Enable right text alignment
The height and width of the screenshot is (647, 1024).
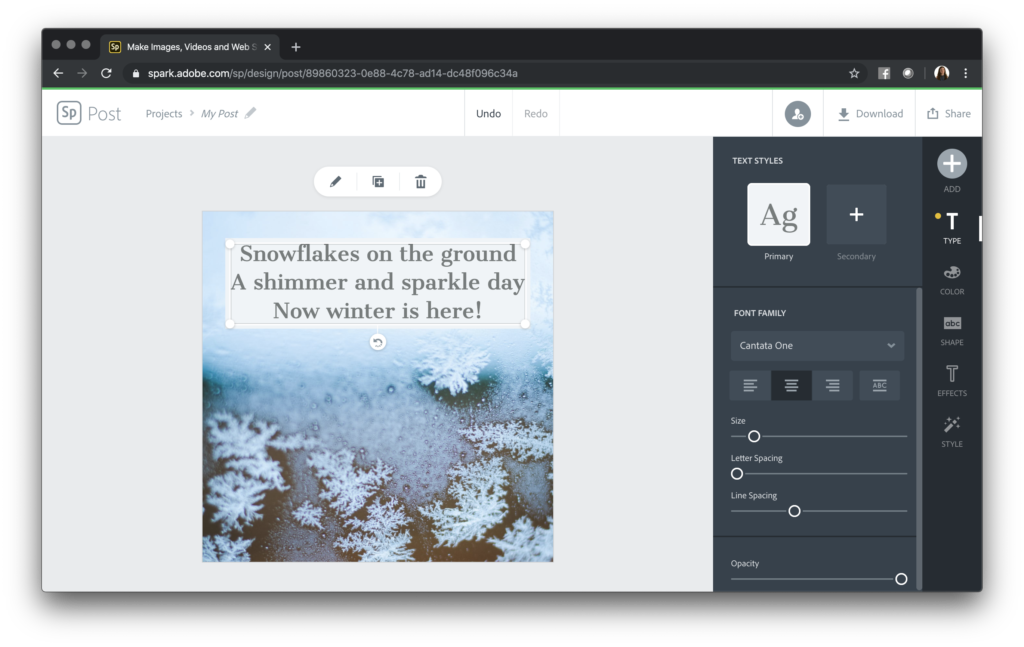(x=832, y=385)
